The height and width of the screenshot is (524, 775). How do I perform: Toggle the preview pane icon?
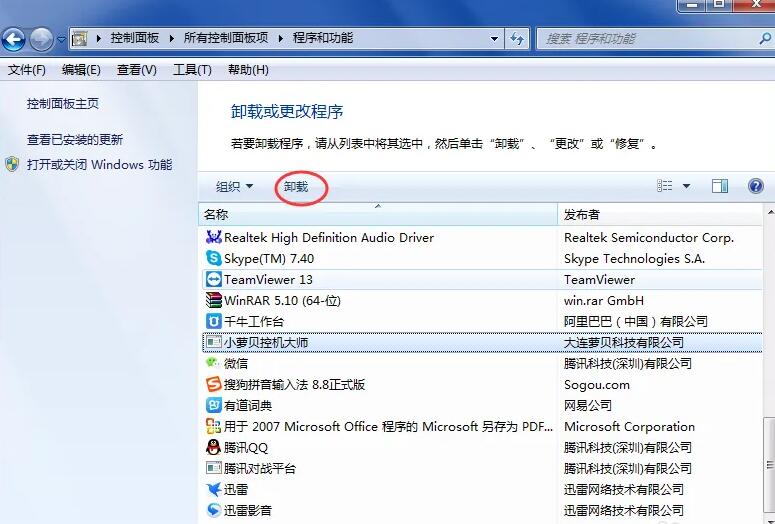[719, 186]
